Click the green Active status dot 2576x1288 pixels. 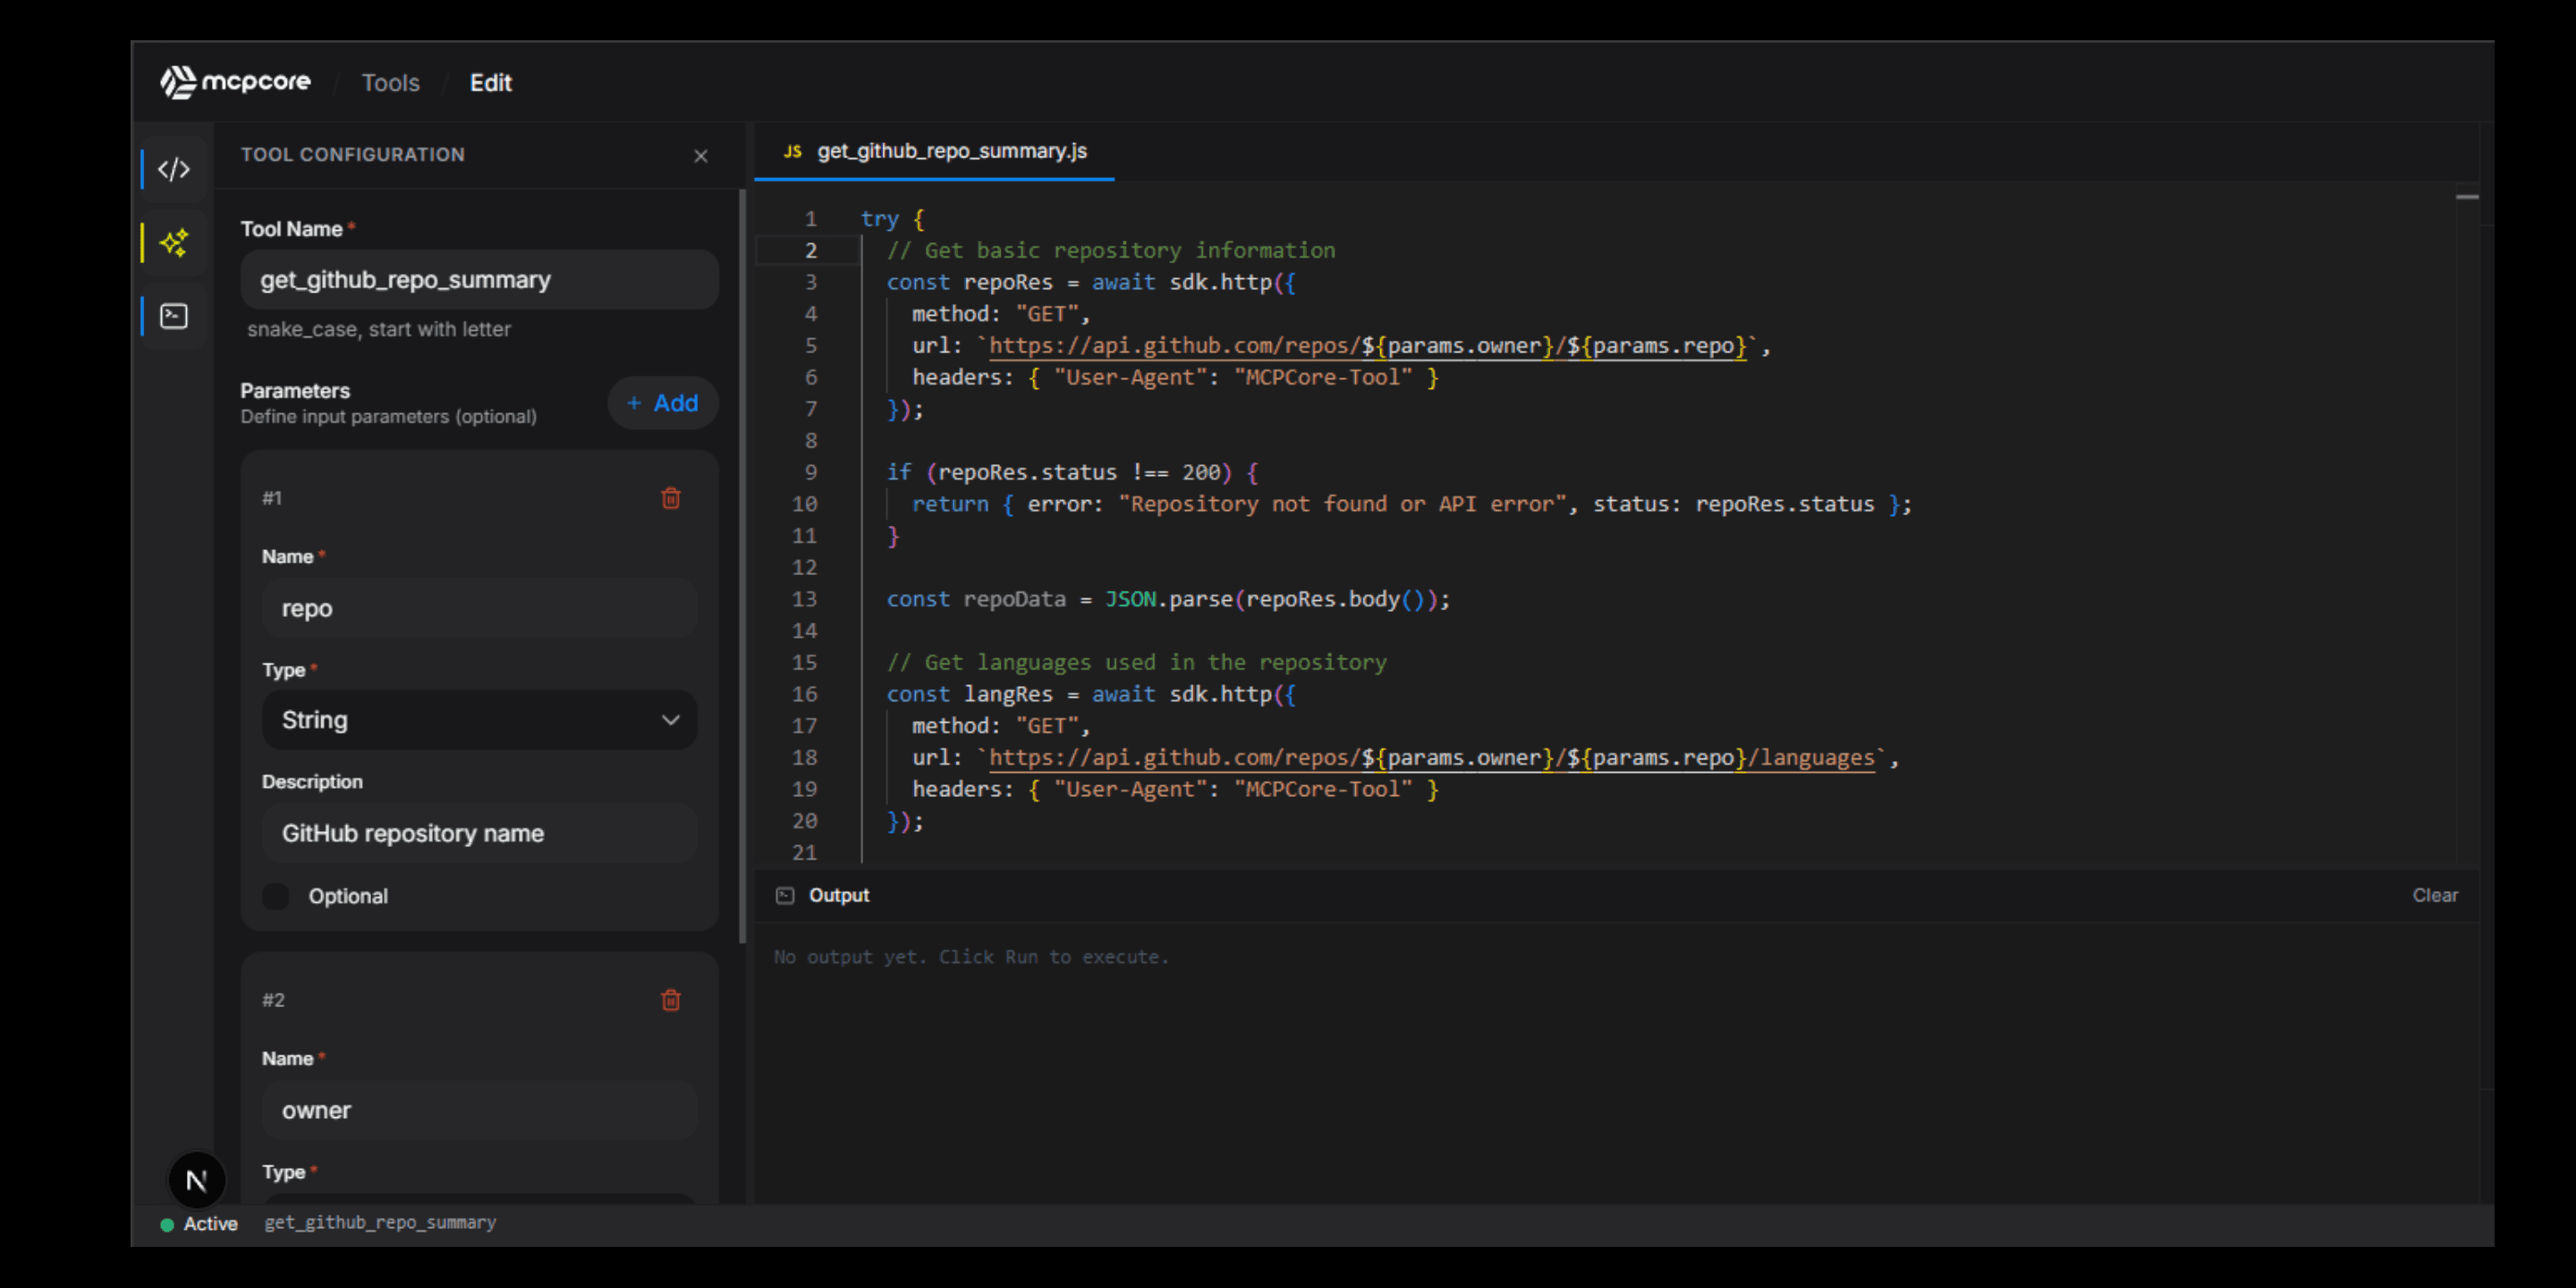pyautogui.click(x=167, y=1224)
